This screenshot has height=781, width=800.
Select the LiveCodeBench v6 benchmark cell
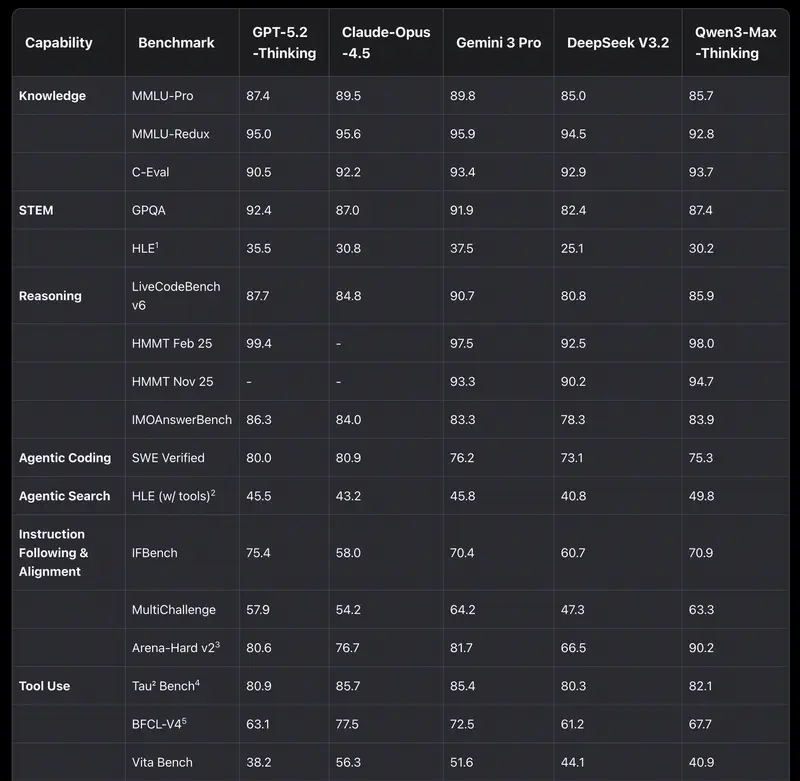176,296
